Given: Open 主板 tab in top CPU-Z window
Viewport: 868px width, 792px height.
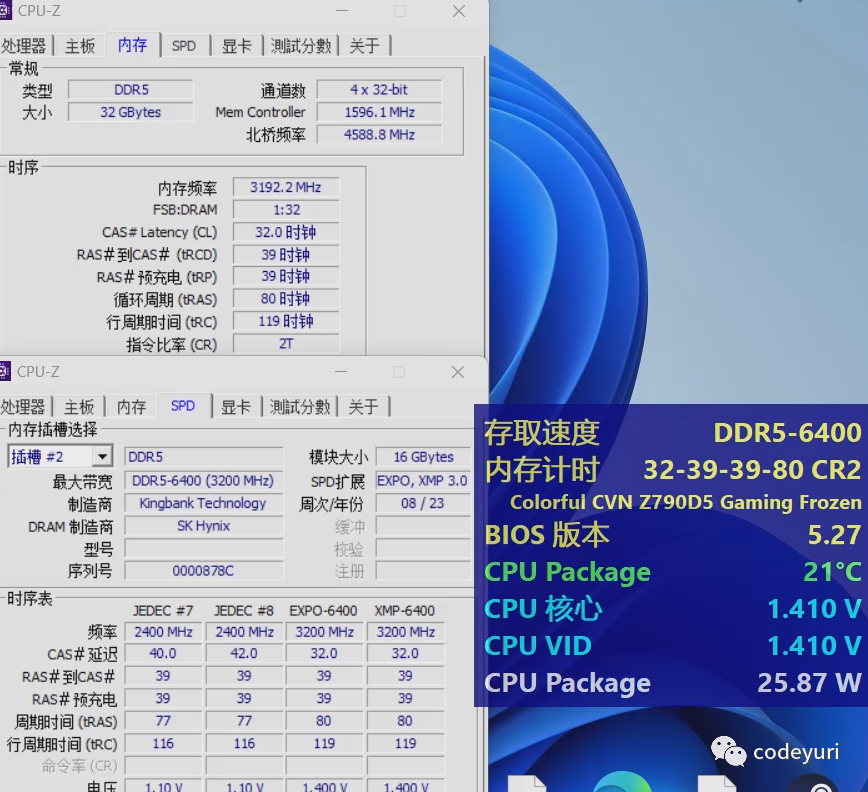Looking at the screenshot, I should (x=80, y=46).
